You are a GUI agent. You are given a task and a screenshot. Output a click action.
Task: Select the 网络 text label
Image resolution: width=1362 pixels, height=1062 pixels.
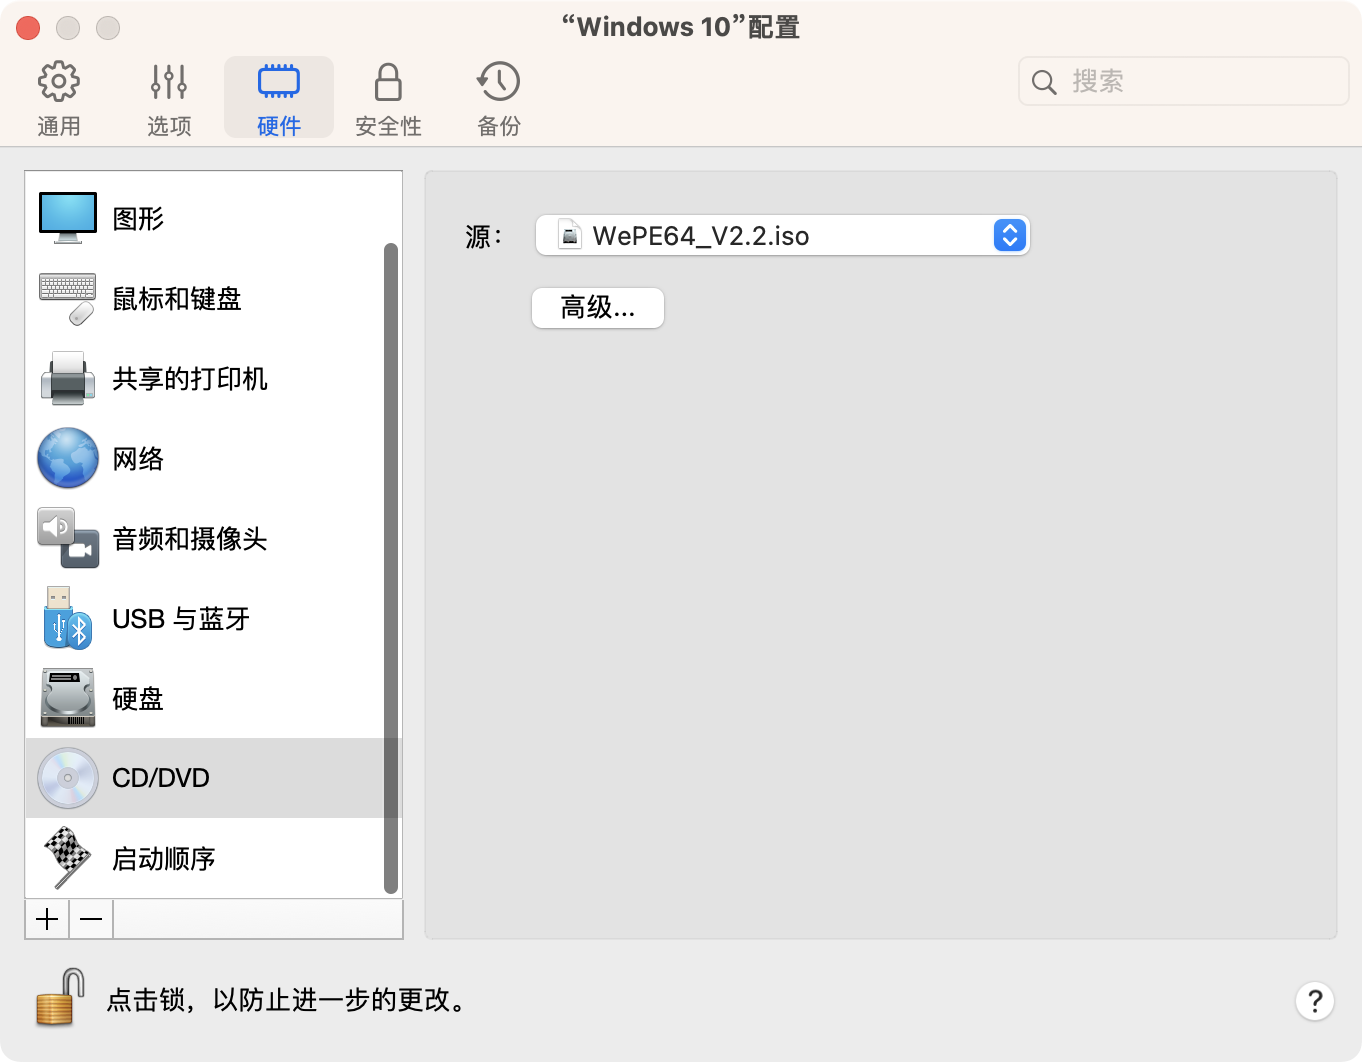138,459
